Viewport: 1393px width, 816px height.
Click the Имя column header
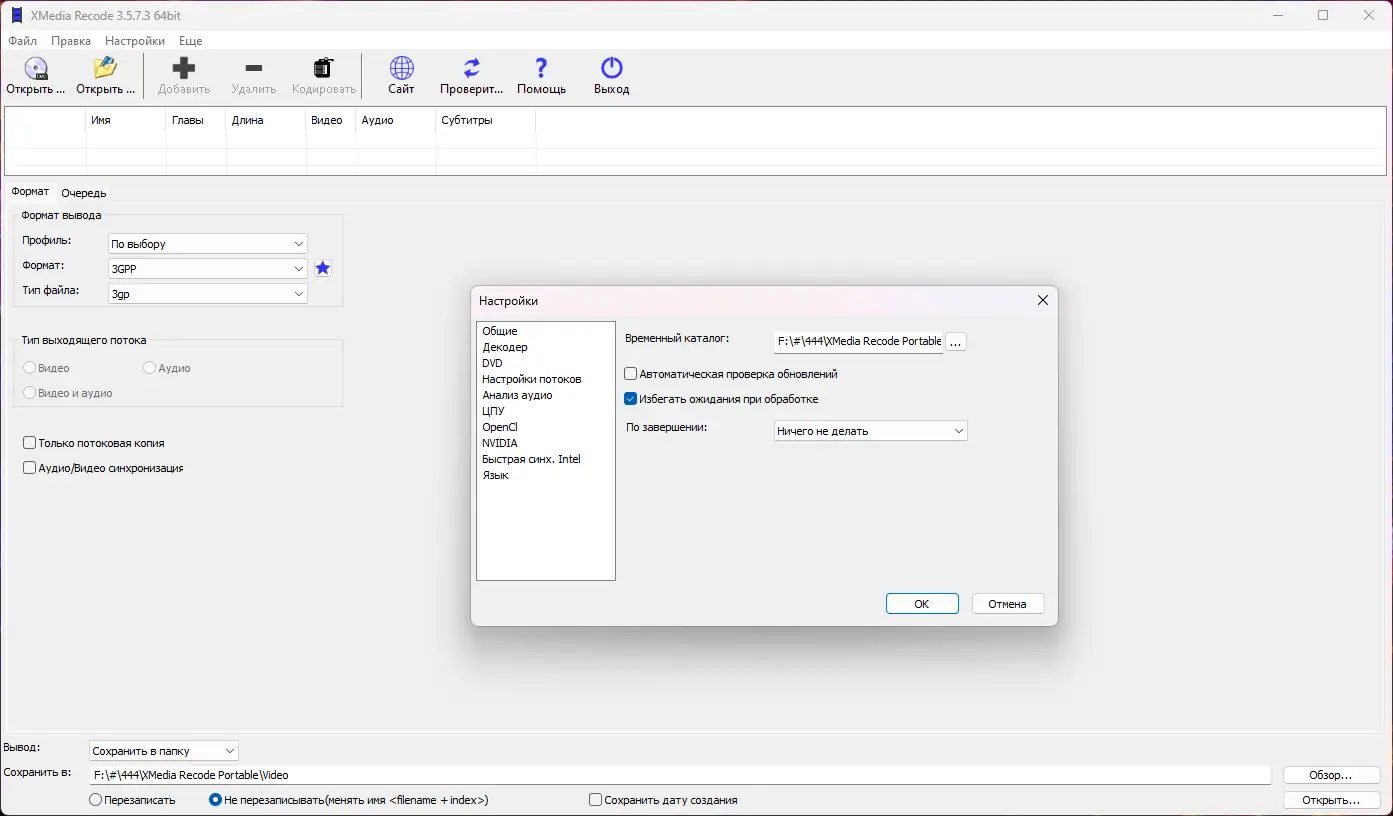coord(126,120)
